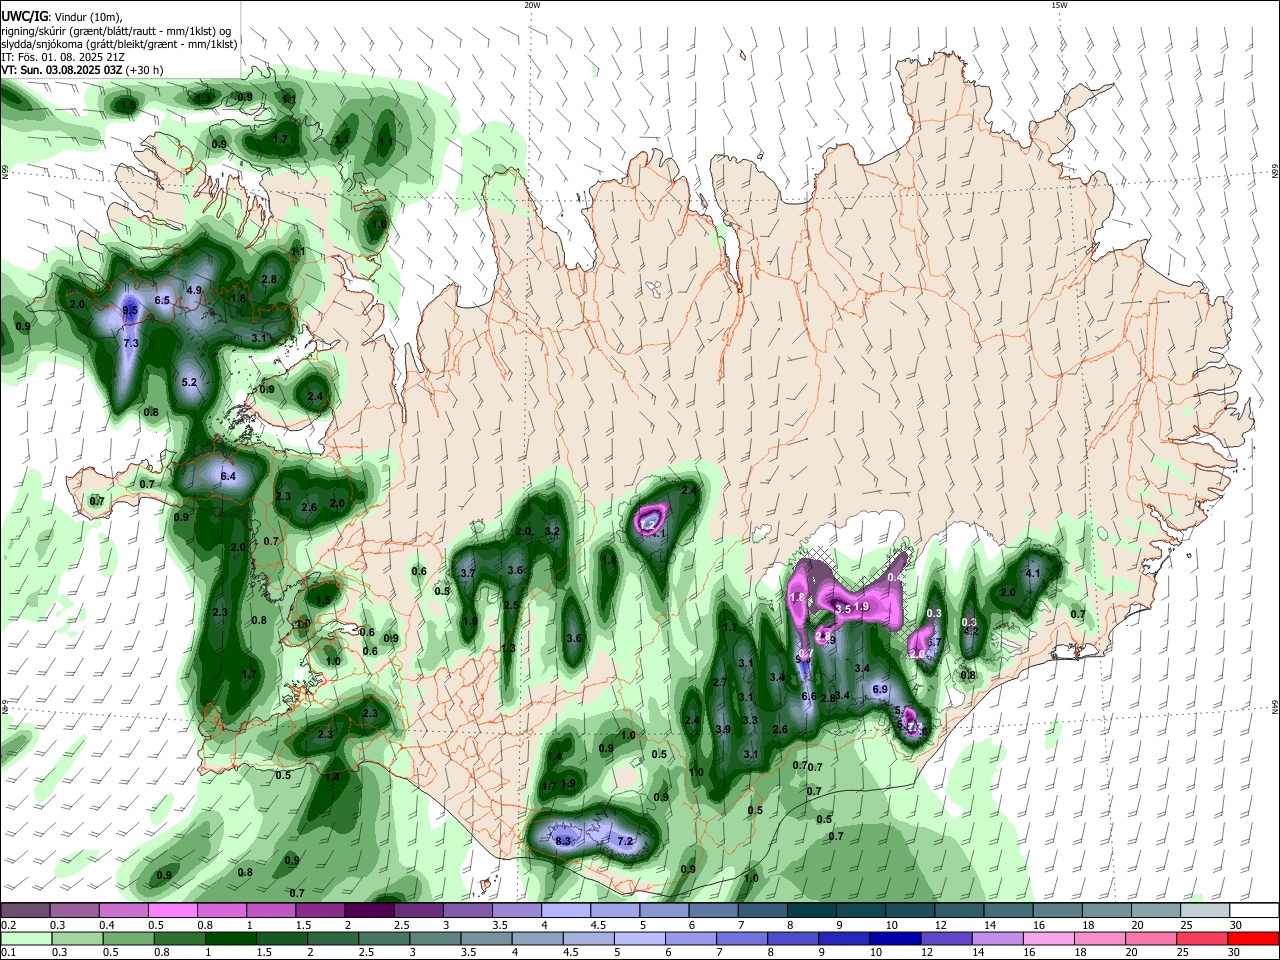Select the 3.9 precipitation value label

(x=723, y=729)
